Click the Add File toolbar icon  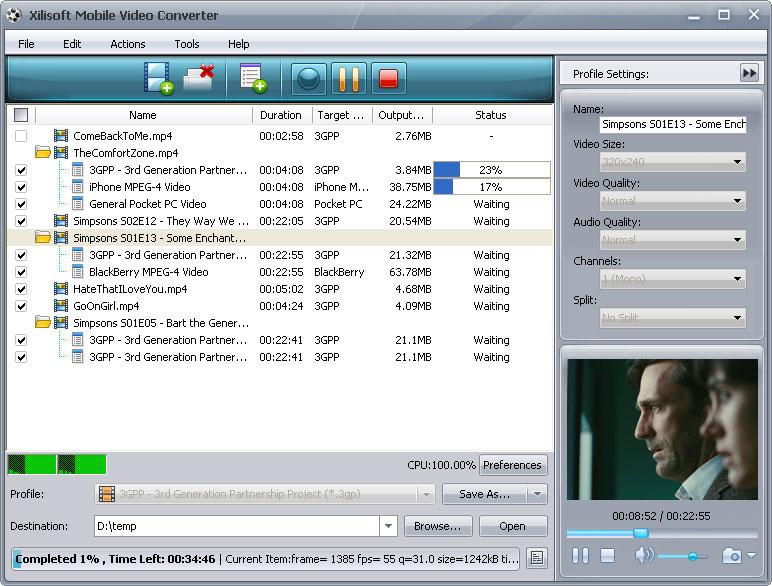click(159, 78)
